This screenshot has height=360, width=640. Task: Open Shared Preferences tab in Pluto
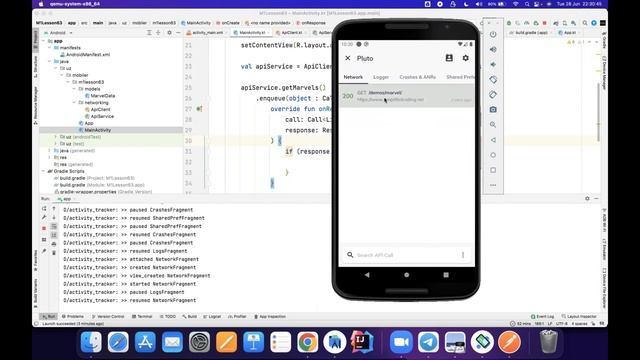coord(460,77)
